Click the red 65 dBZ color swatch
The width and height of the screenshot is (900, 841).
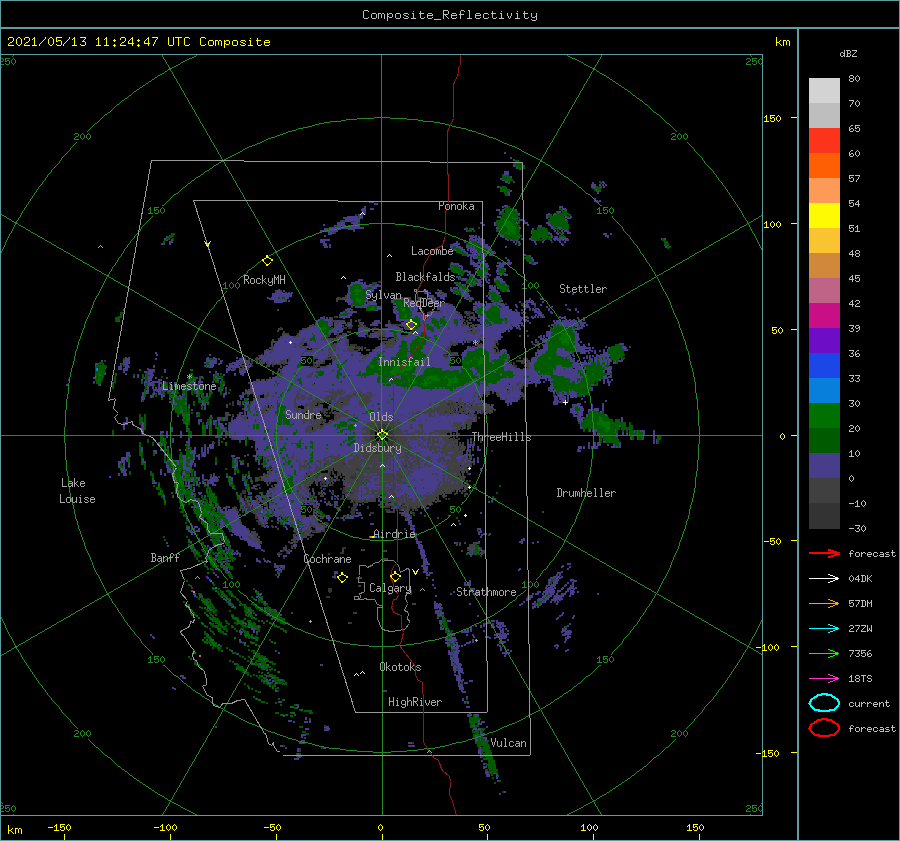(x=824, y=140)
